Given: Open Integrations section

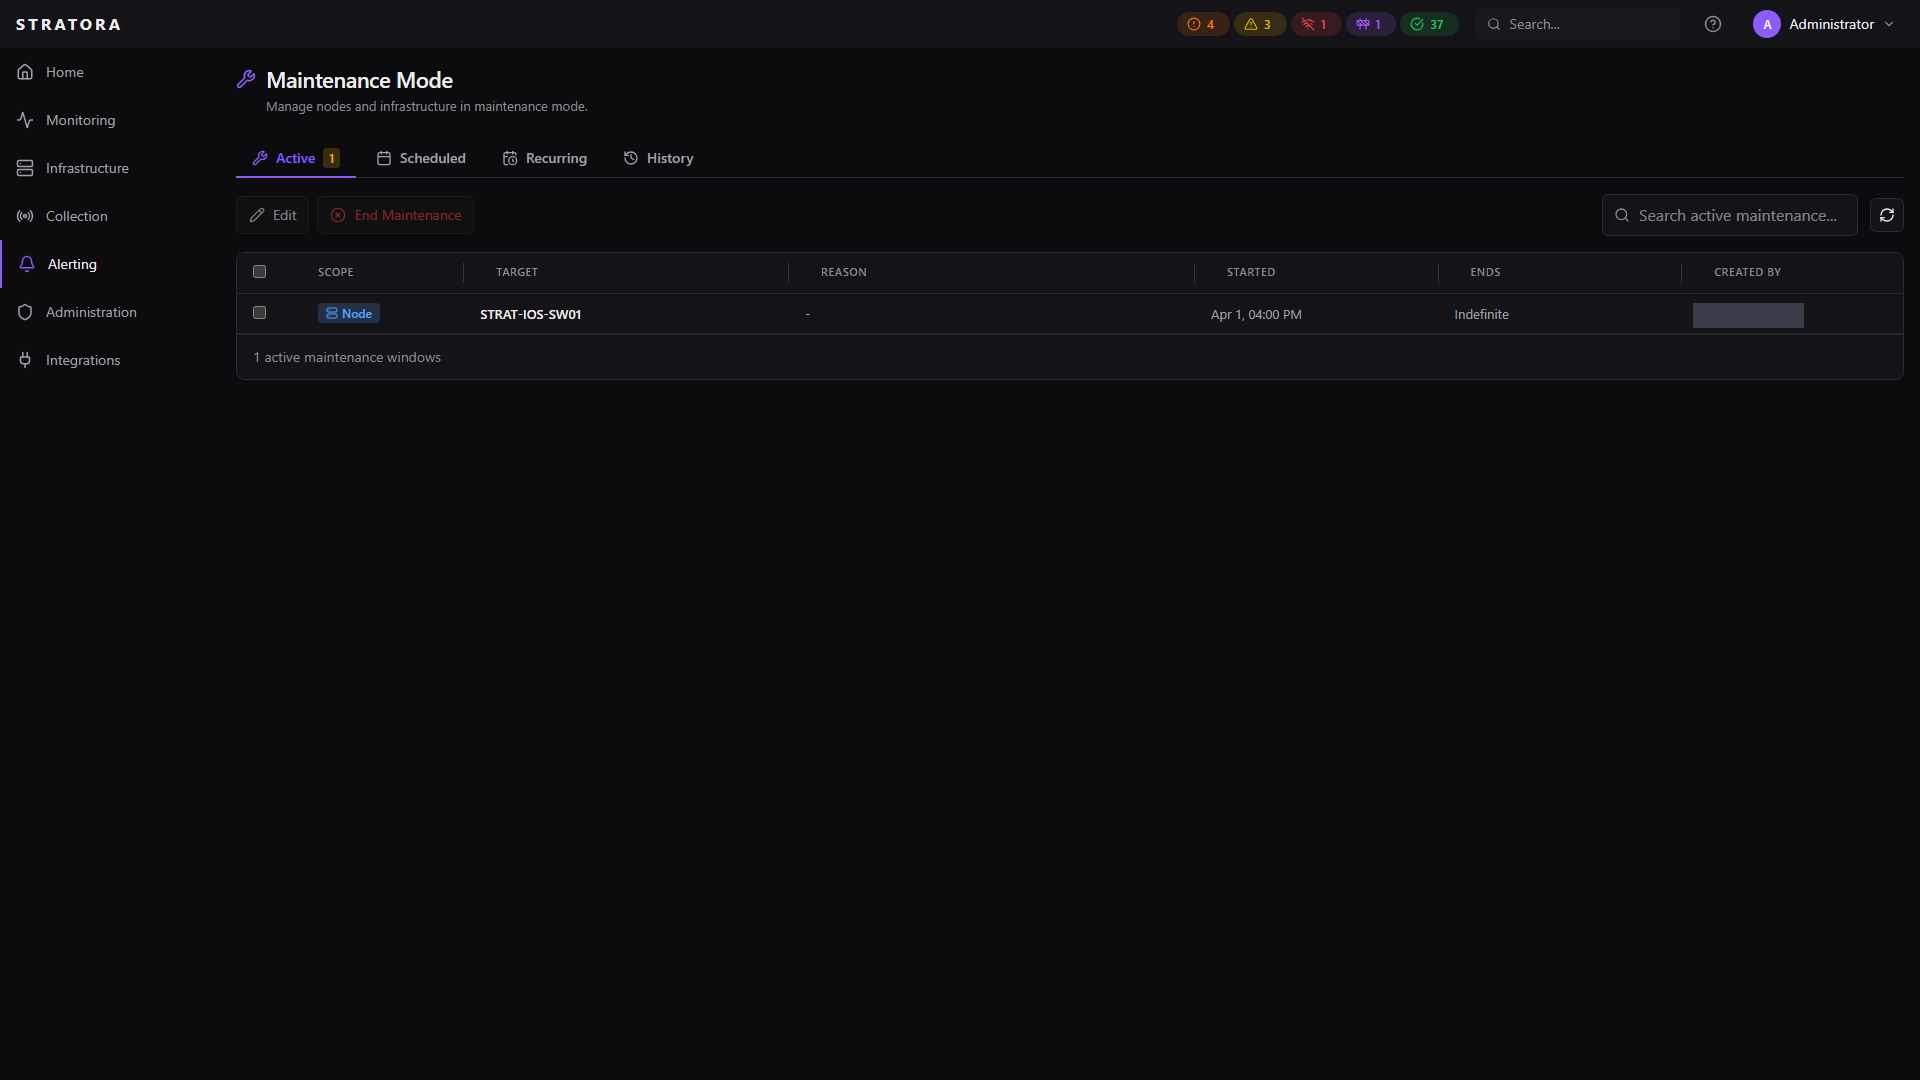Looking at the screenshot, I should pos(83,360).
